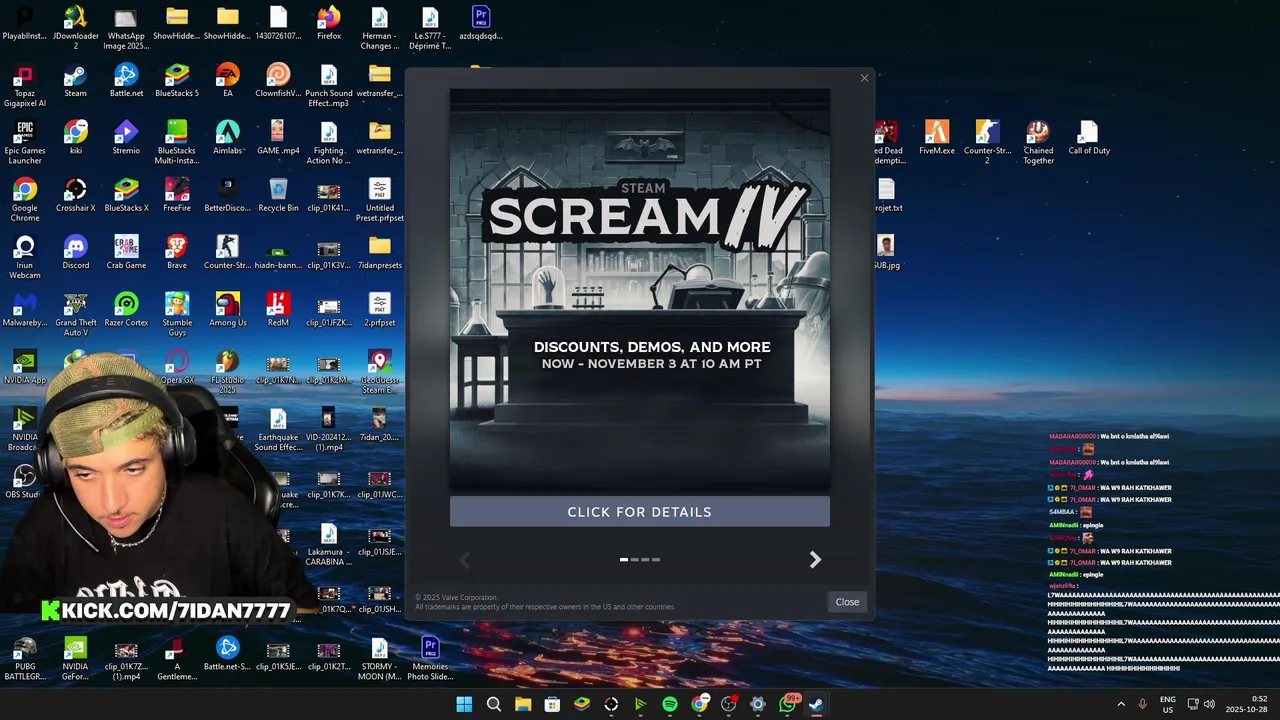The height and width of the screenshot is (720, 1280).
Task: Select the BlueStacks X desktop icon
Action: click(126, 195)
